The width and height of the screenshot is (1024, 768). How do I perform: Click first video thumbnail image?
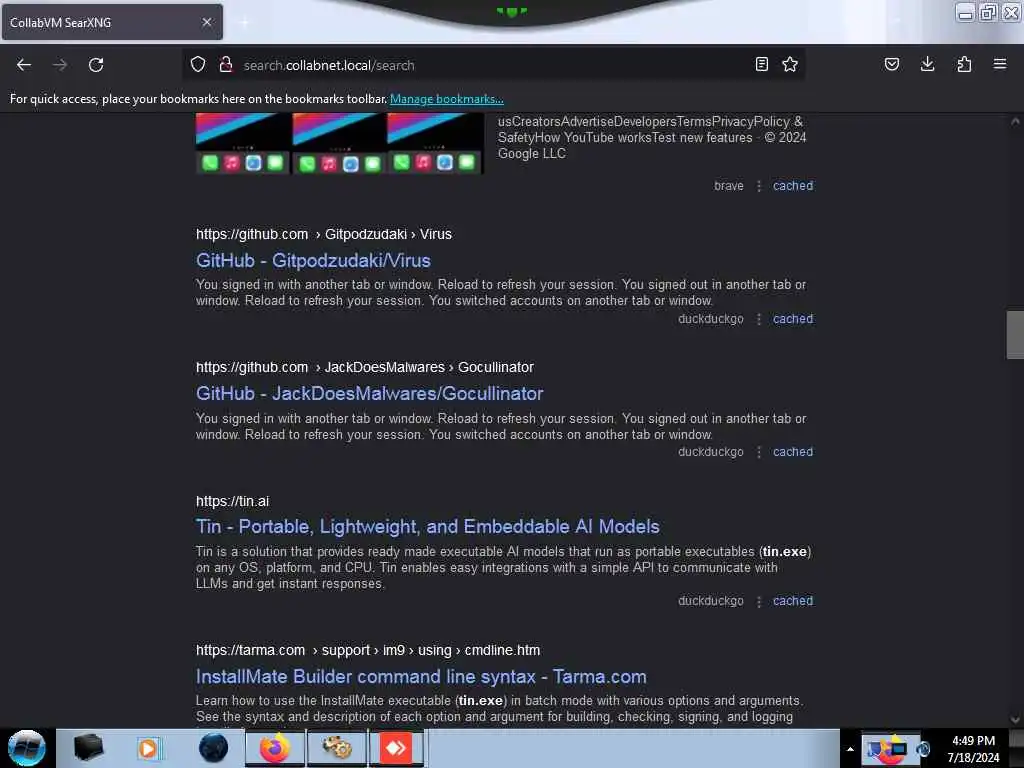pos(242,143)
